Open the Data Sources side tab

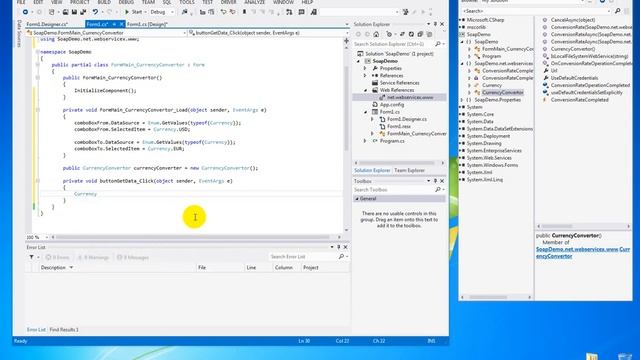point(19,33)
